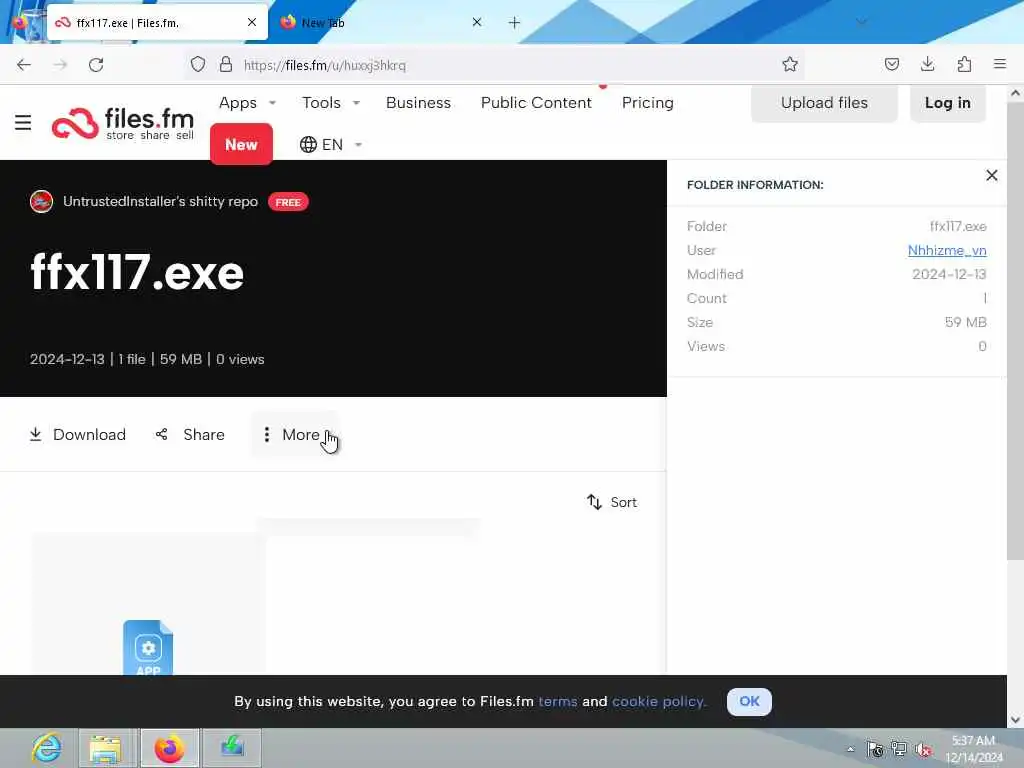Click the Firefox taskbar icon
This screenshot has height=768, width=1024.
coord(169,748)
